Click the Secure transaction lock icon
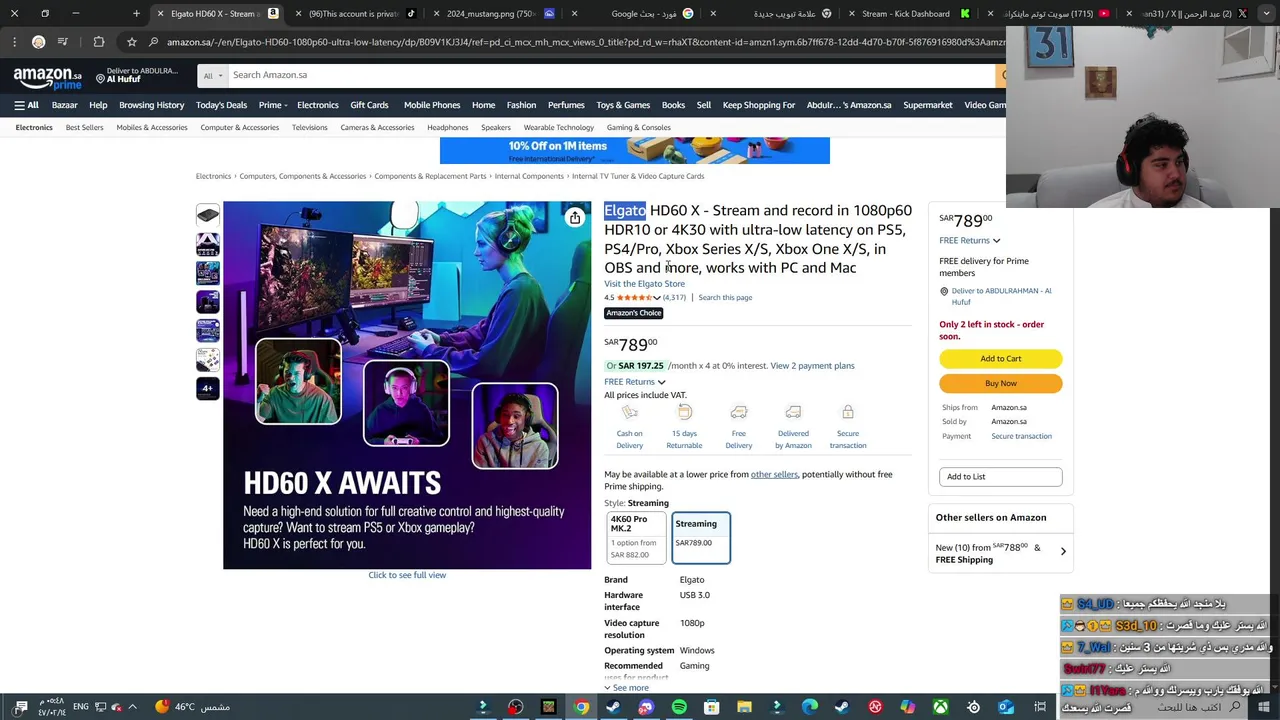The height and width of the screenshot is (720, 1280). click(848, 412)
